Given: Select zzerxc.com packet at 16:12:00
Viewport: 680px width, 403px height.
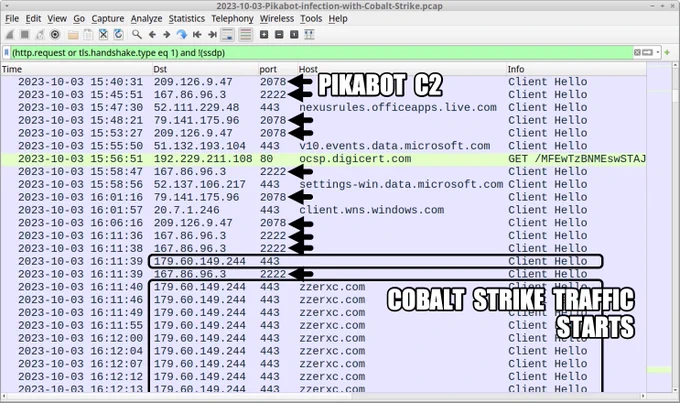Looking at the screenshot, I should coord(324,338).
